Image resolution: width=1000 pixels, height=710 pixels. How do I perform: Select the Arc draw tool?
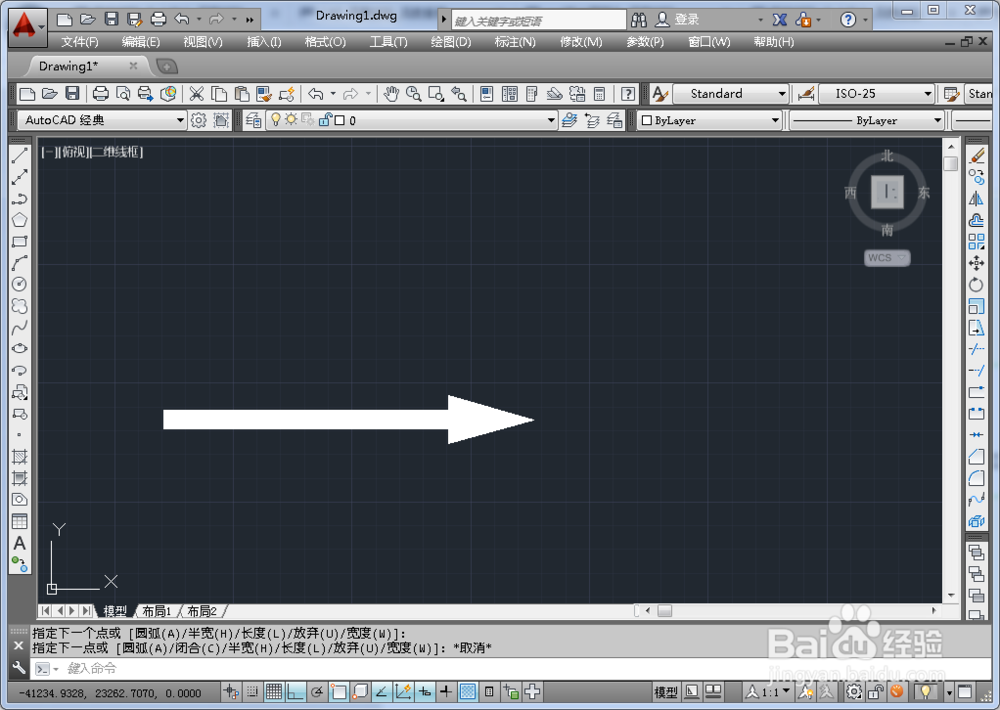pos(20,263)
